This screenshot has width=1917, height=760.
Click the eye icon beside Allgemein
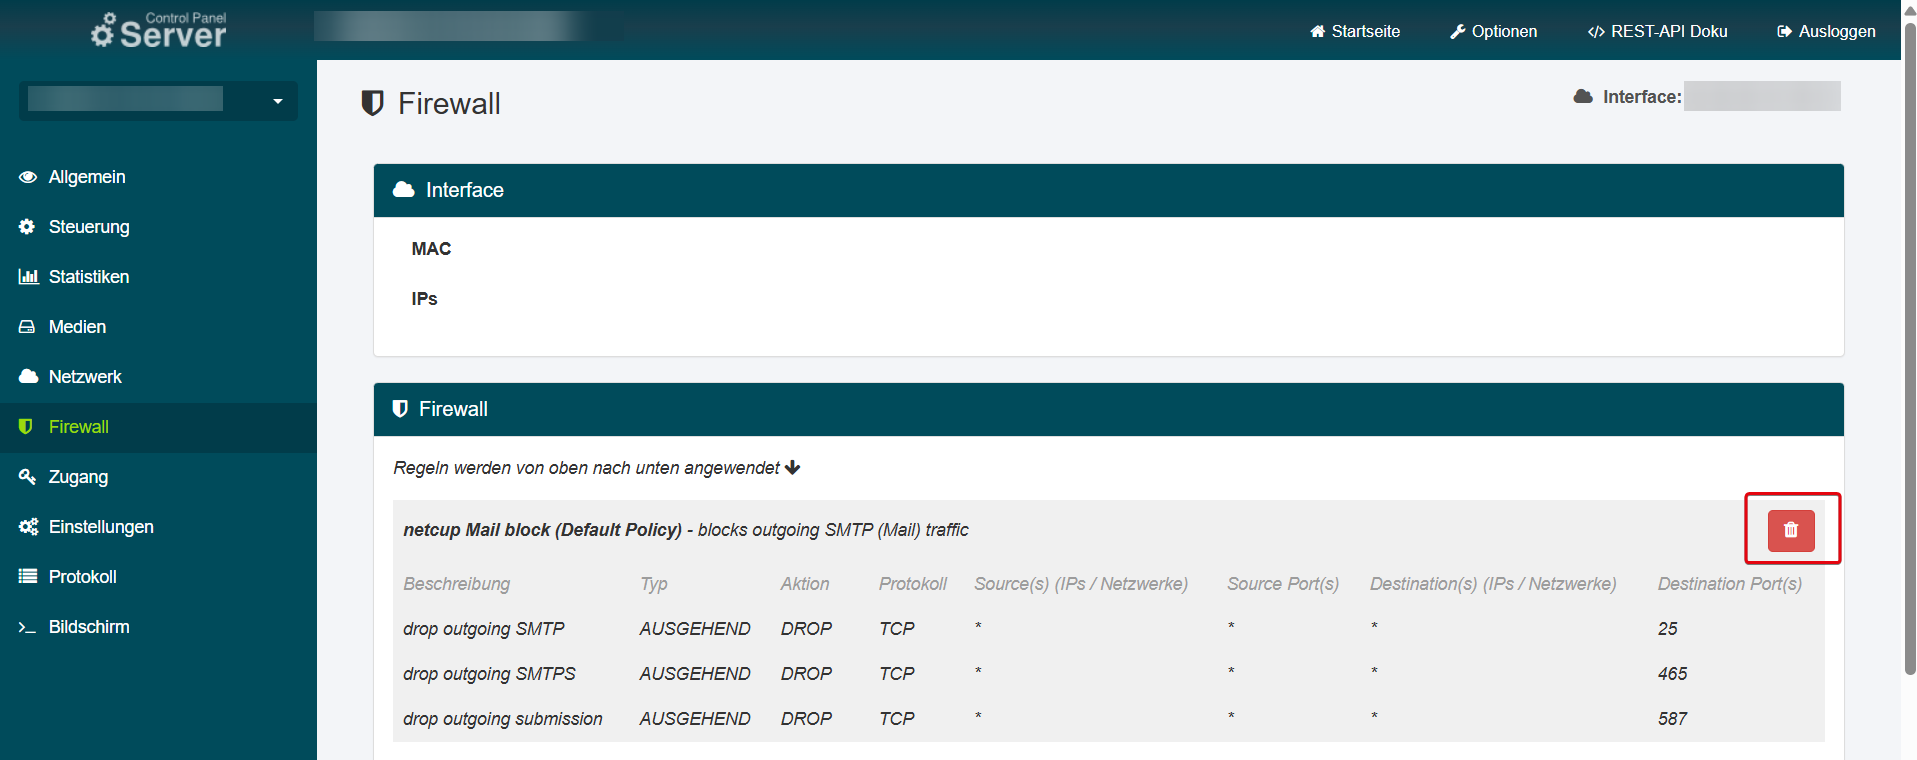(x=28, y=177)
